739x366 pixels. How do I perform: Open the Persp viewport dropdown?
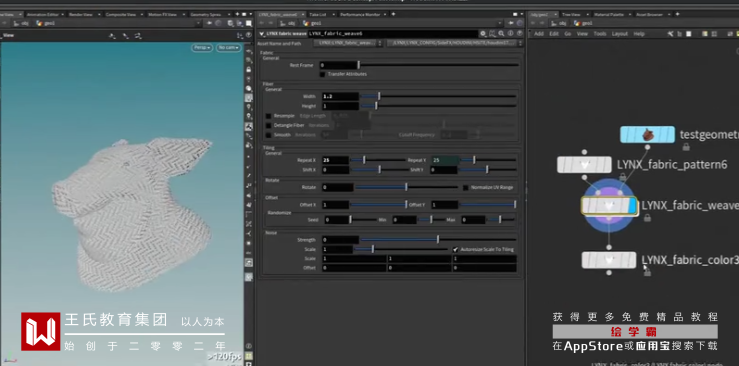[x=202, y=48]
